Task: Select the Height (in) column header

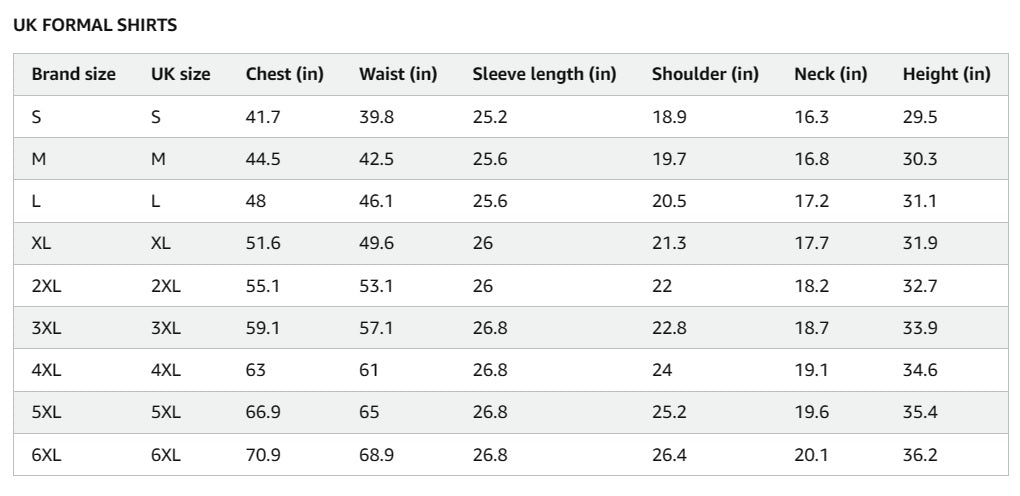Action: tap(946, 74)
